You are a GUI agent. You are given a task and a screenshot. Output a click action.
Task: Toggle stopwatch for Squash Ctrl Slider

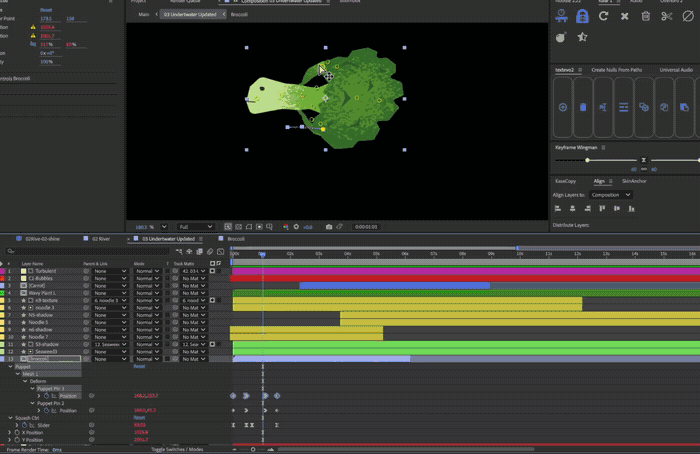pos(24,425)
